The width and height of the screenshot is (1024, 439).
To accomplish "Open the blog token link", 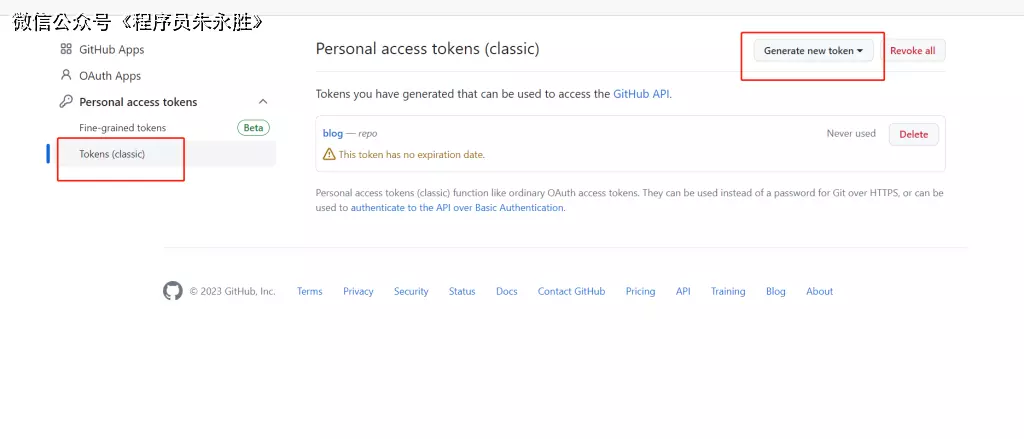I will pyautogui.click(x=333, y=133).
